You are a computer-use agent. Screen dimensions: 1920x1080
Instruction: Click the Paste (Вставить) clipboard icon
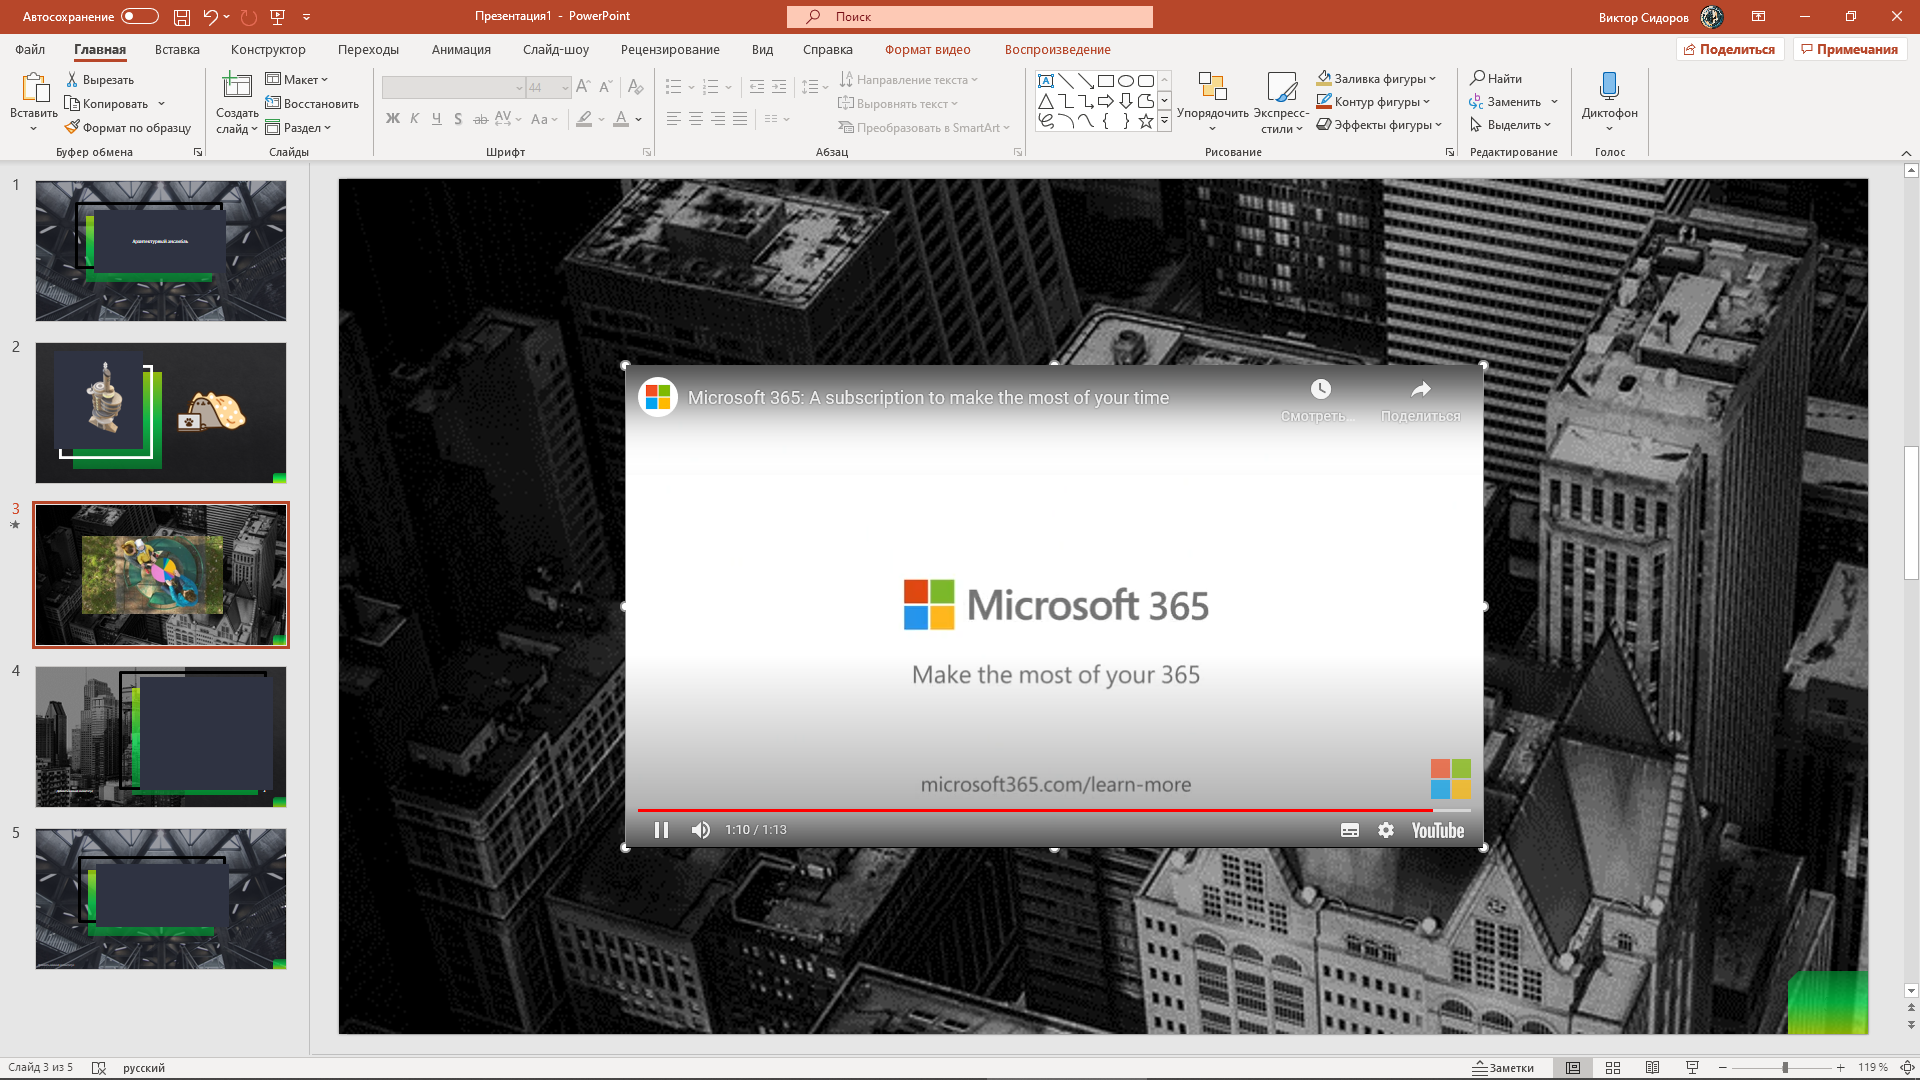coord(34,88)
